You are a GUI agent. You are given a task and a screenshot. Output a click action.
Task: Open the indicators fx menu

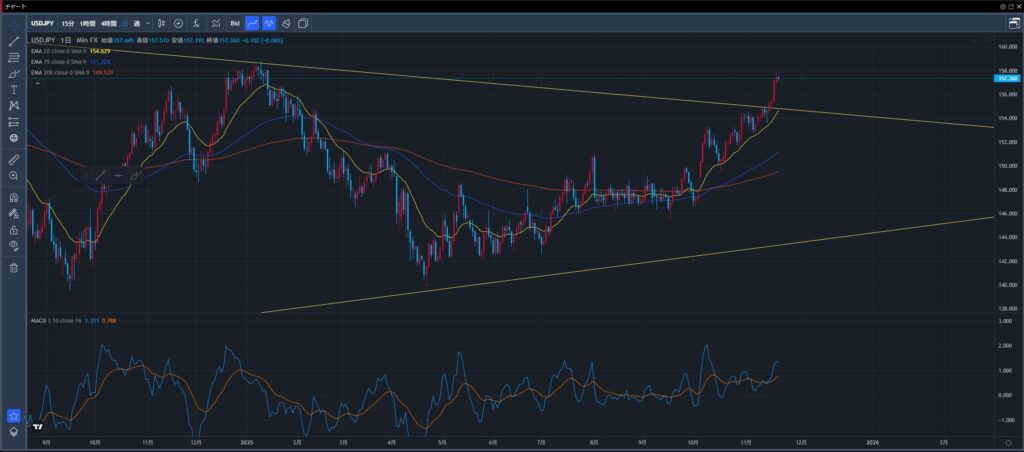[x=196, y=22]
